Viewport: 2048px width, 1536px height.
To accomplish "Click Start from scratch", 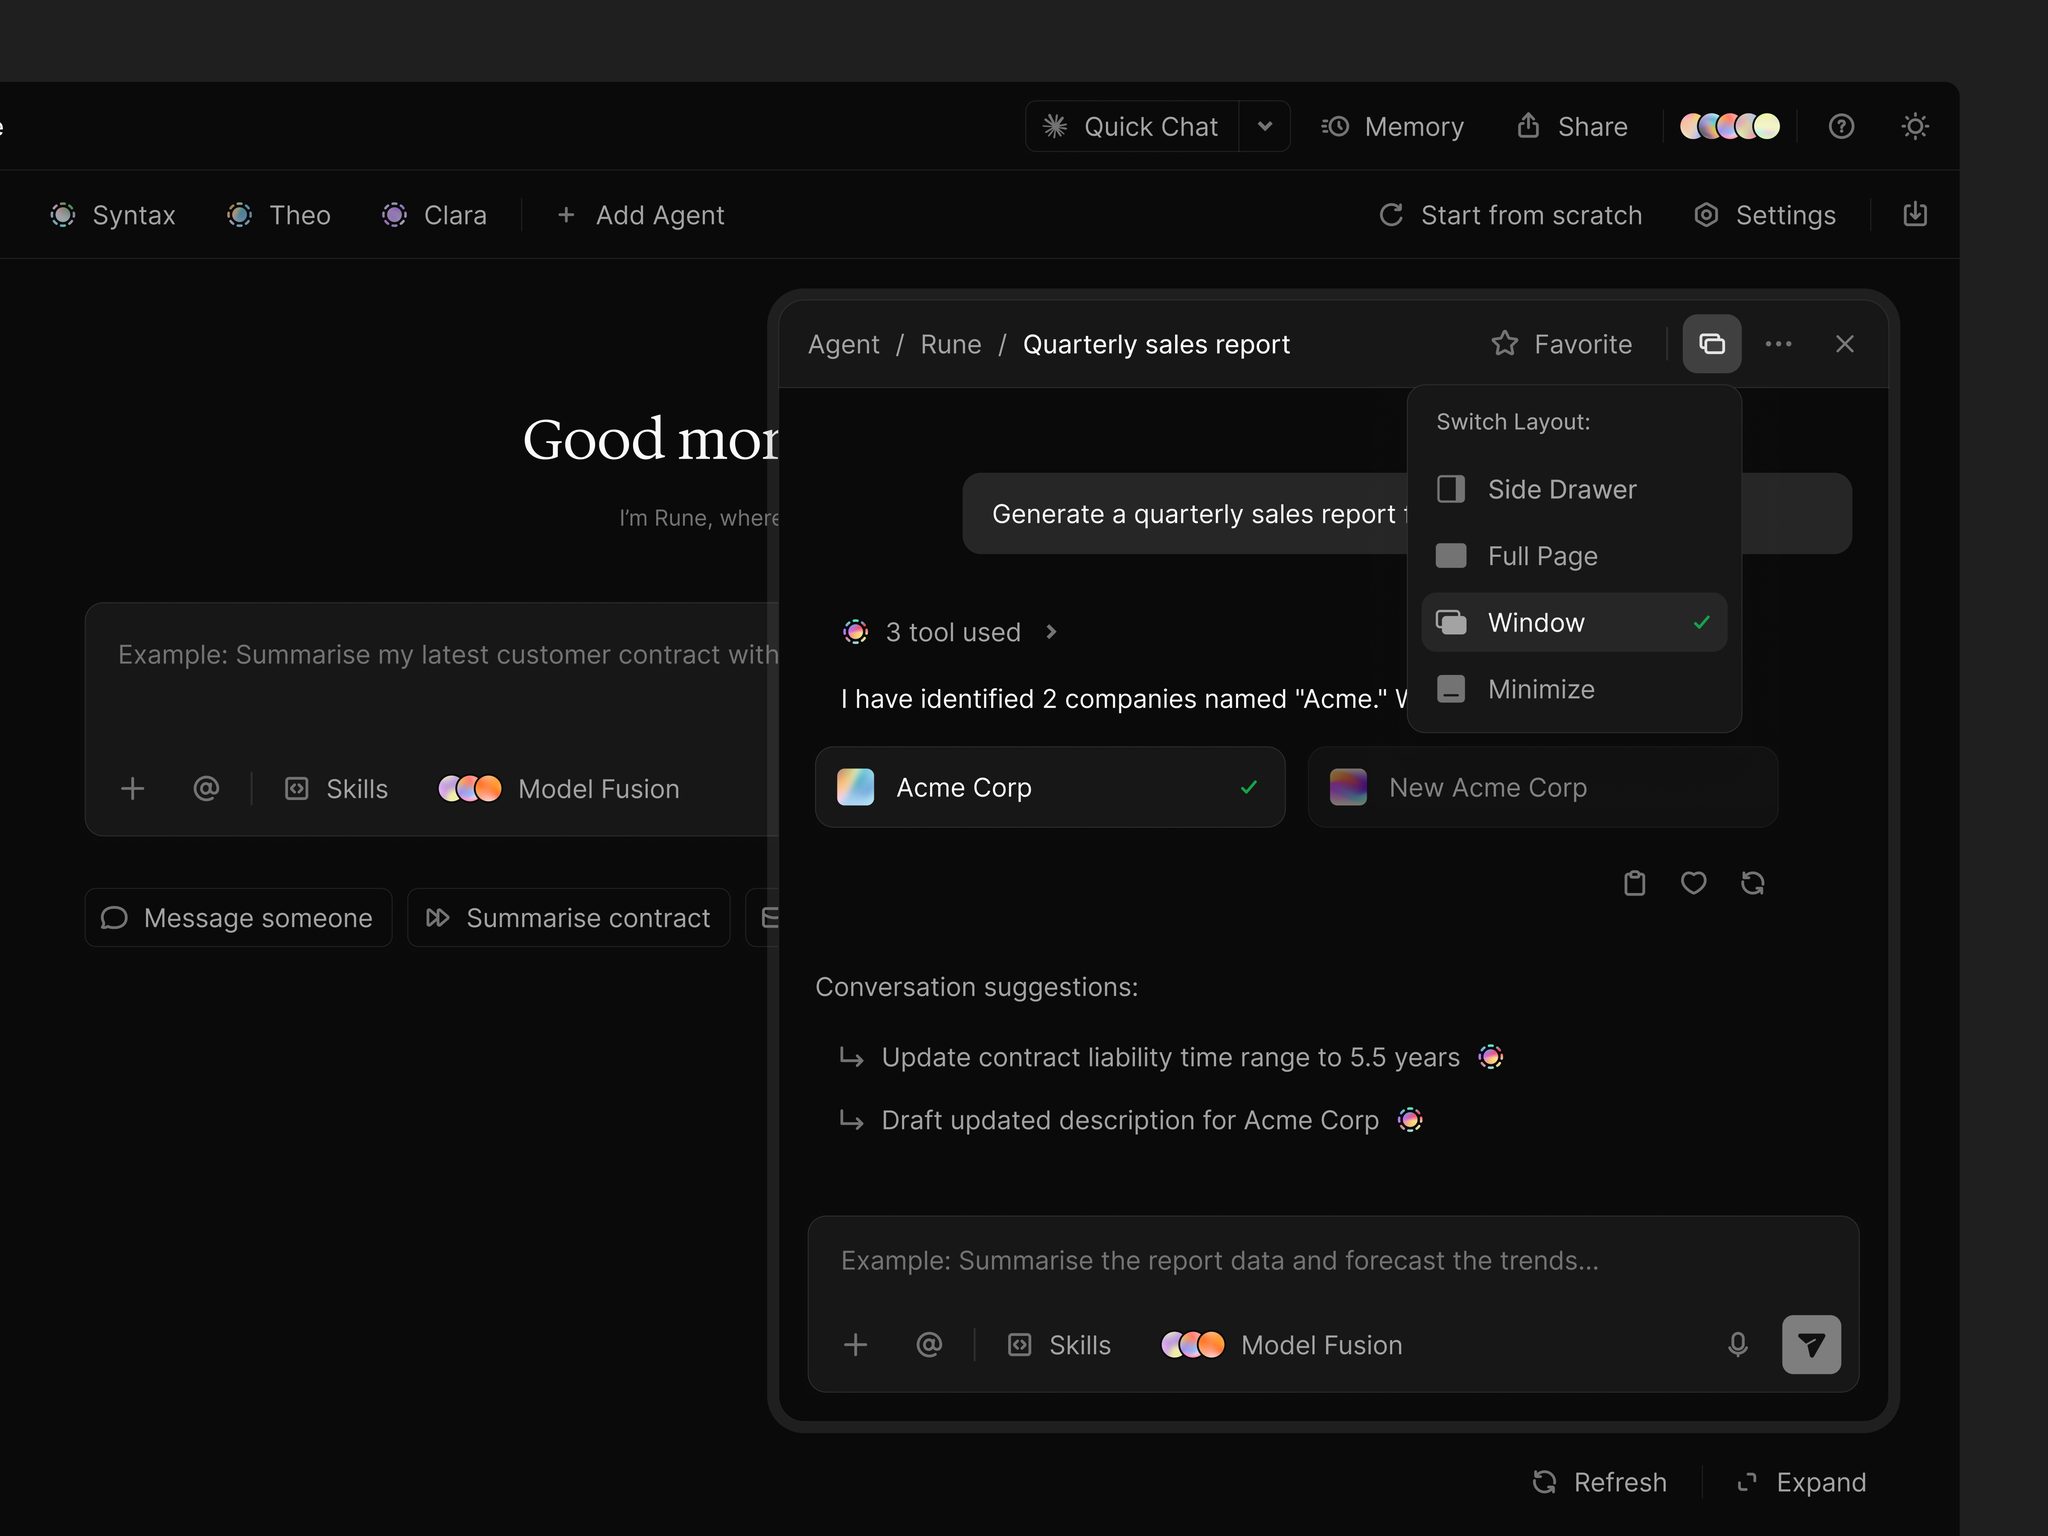I will 1511,215.
